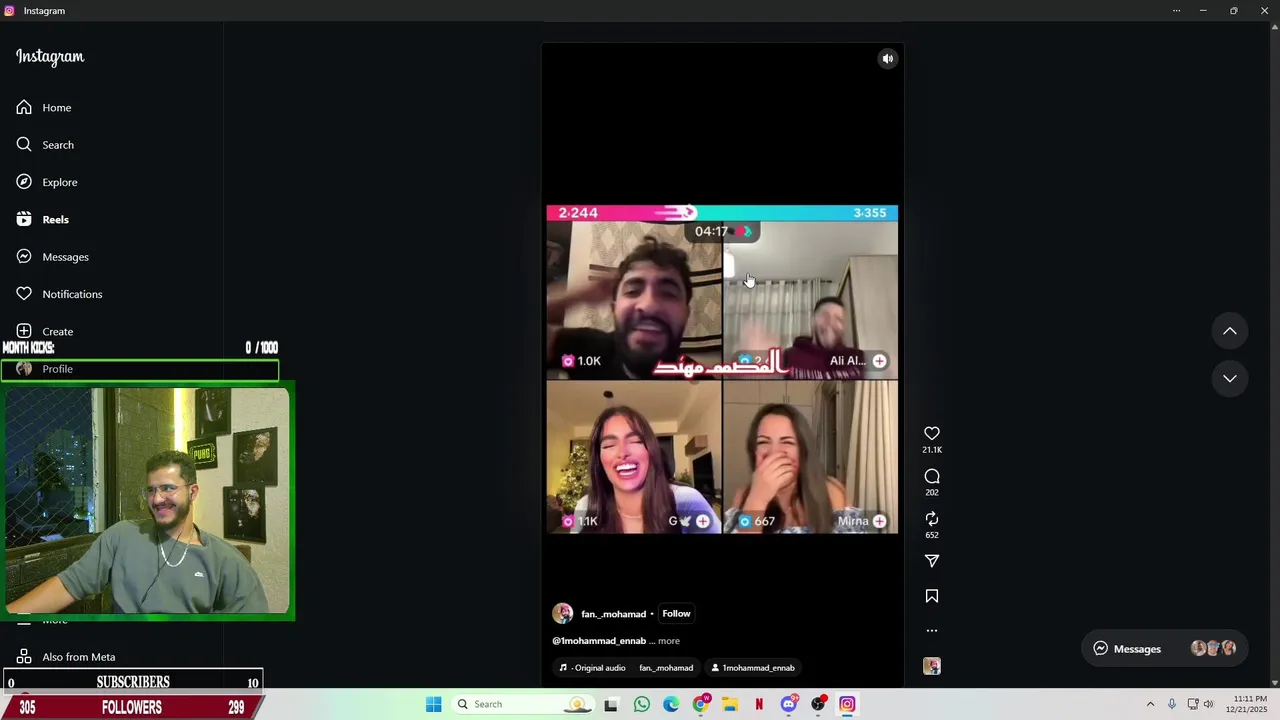This screenshot has width=1280, height=720.
Task: Click scrollbar down arrow at window edge
Action: (x=1274, y=682)
